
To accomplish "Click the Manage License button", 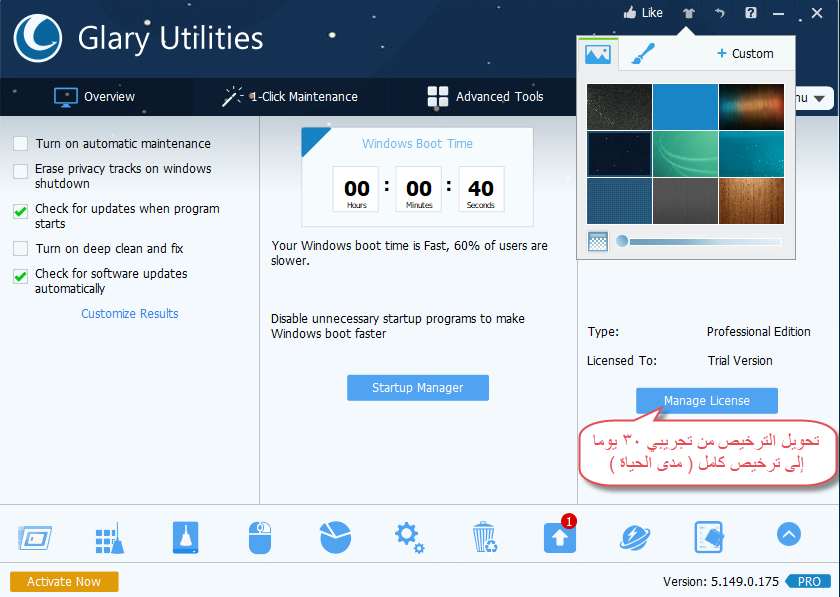I will (x=707, y=400).
